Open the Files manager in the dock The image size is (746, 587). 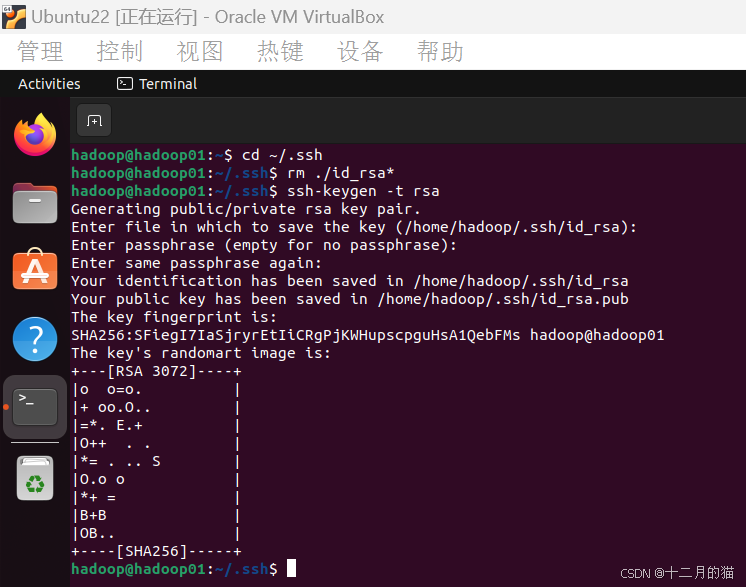[35, 203]
